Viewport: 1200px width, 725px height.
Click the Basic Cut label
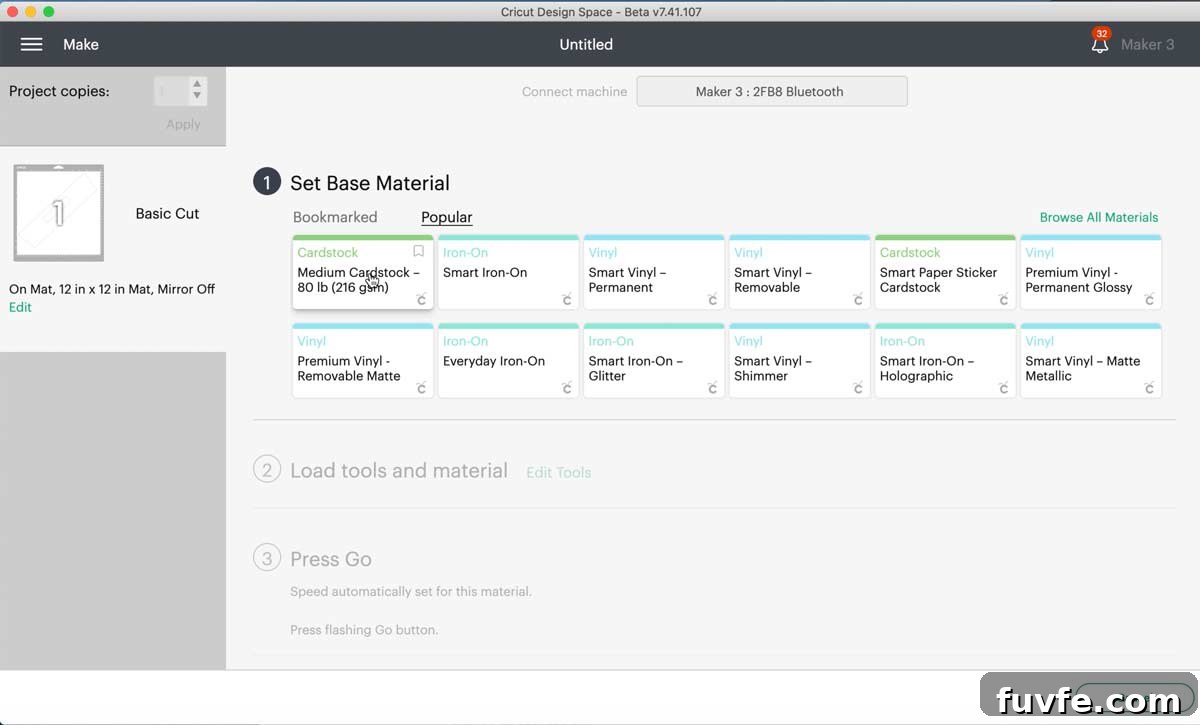(167, 213)
